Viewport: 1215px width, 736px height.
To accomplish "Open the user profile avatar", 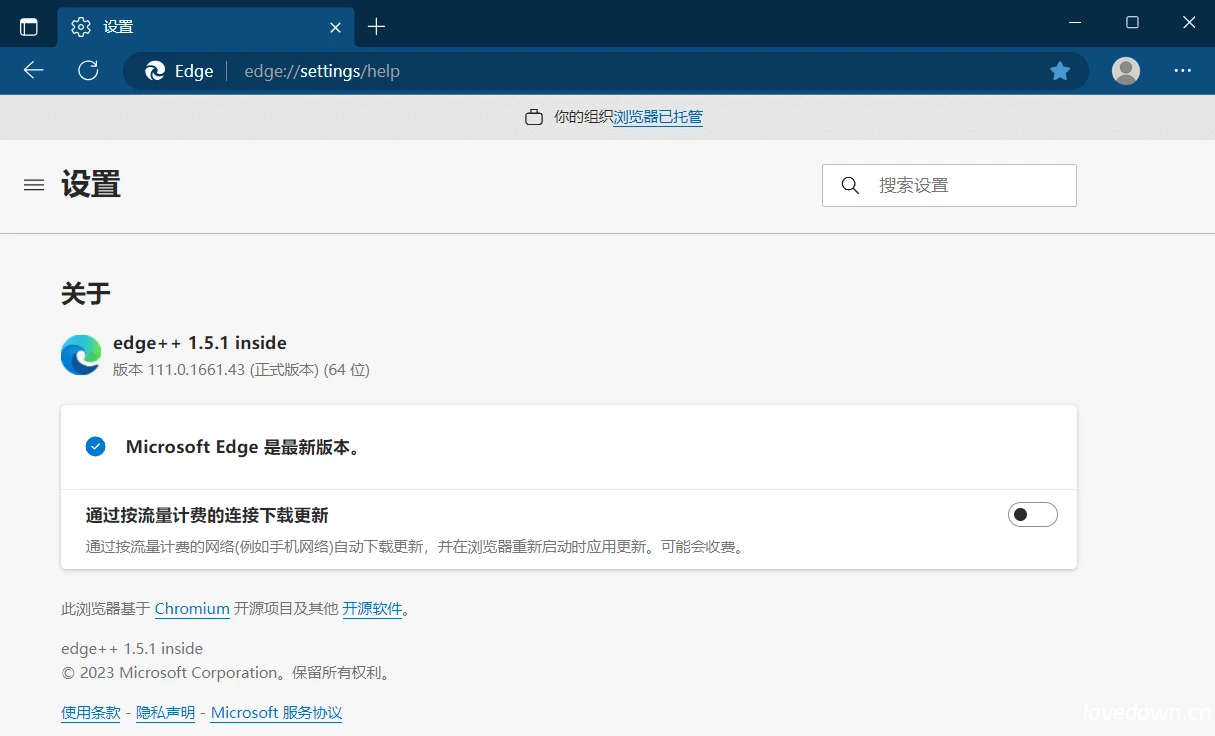I will pyautogui.click(x=1125, y=70).
